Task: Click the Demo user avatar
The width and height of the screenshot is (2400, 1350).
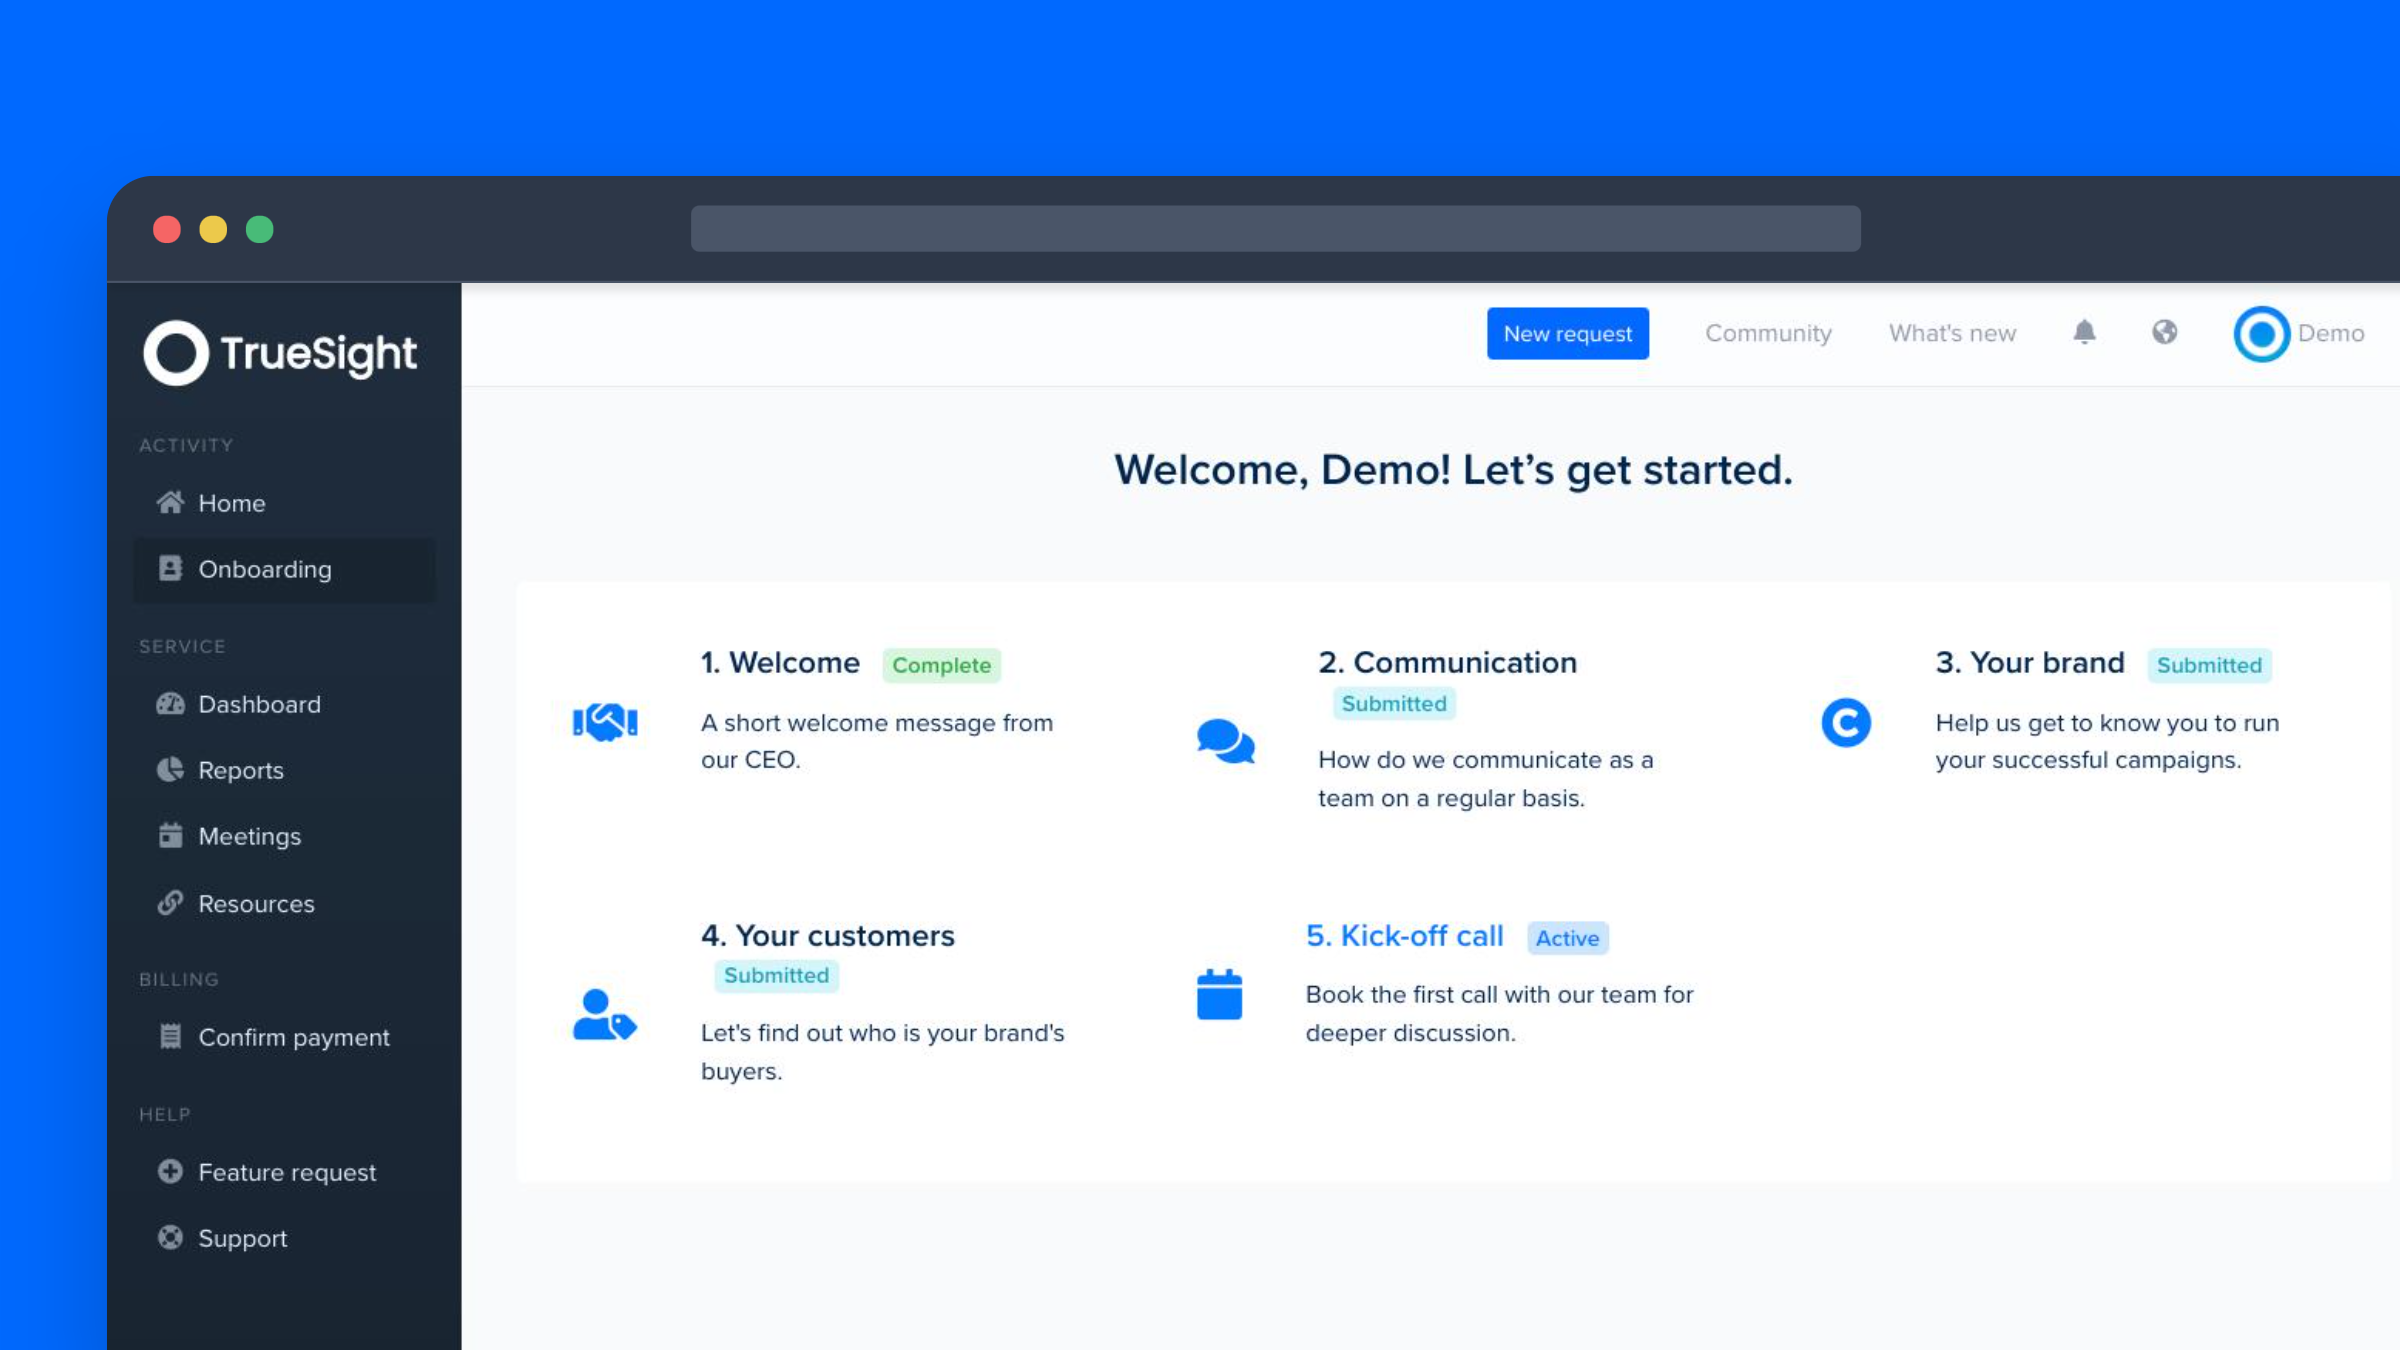Action: pyautogui.click(x=2261, y=333)
